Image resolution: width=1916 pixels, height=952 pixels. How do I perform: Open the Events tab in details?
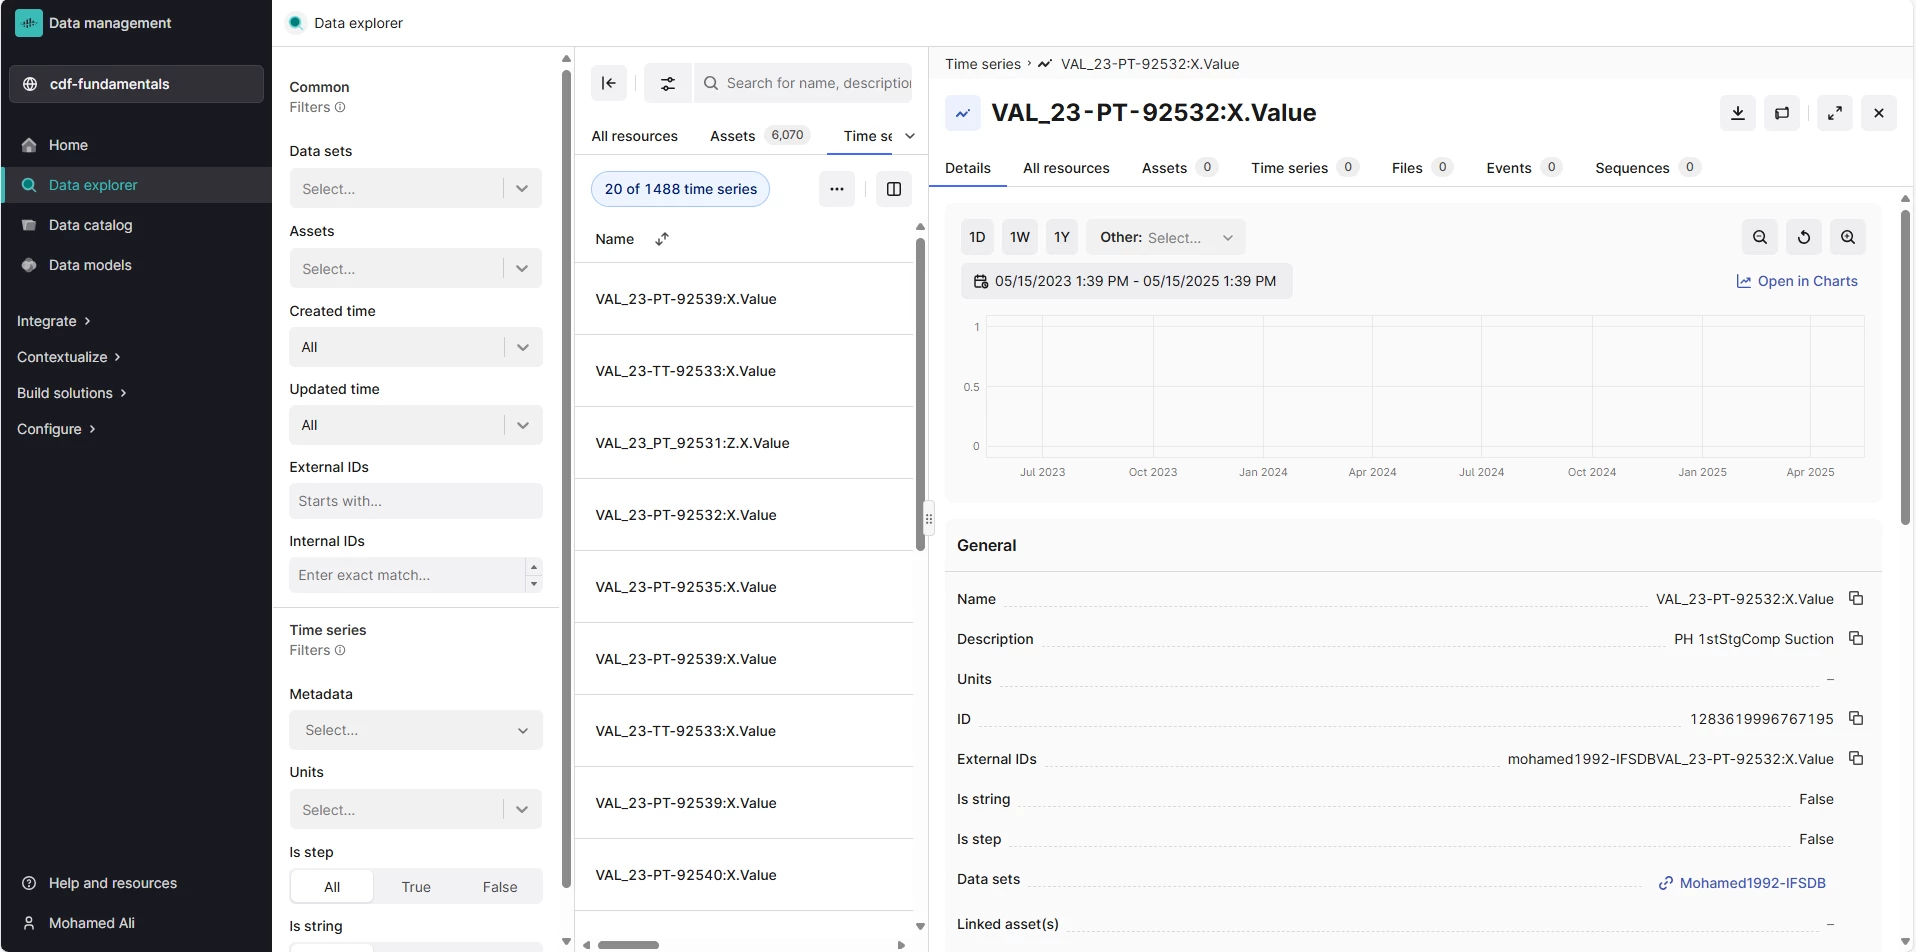1524,168
